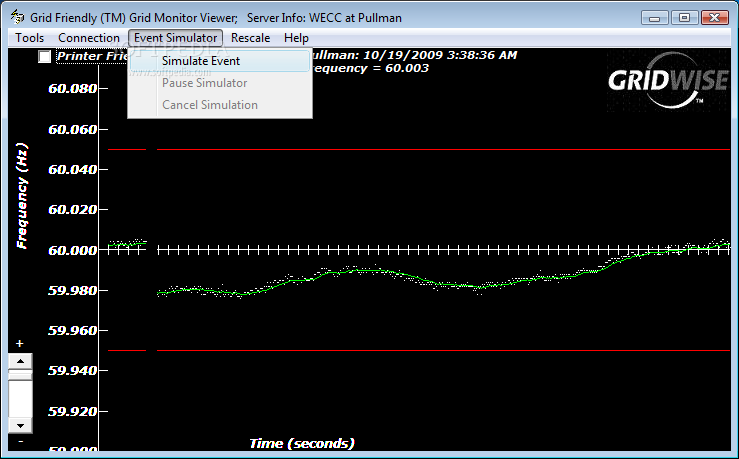Screen dimensions: 739x459
Task: Click the frequency = 60.003 readout
Action: [x=370, y=68]
